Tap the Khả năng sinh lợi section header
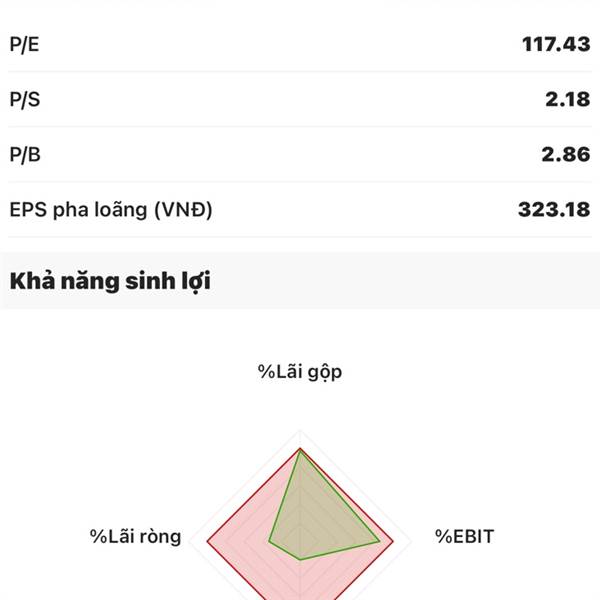 pyautogui.click(x=110, y=281)
